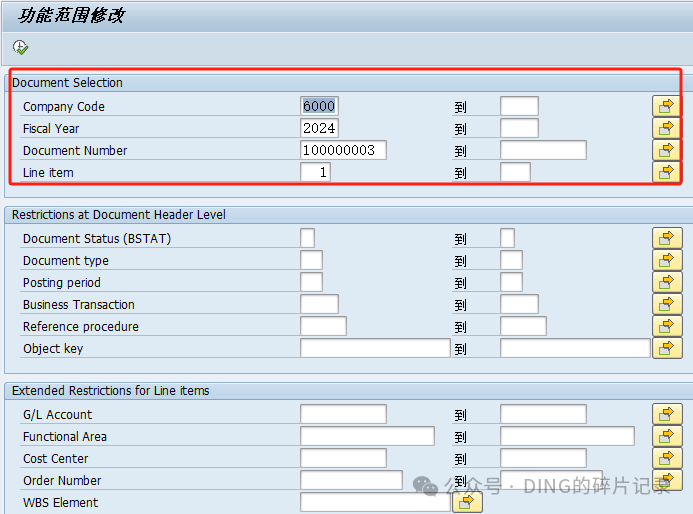Click the WBS Element input field

coord(375,503)
